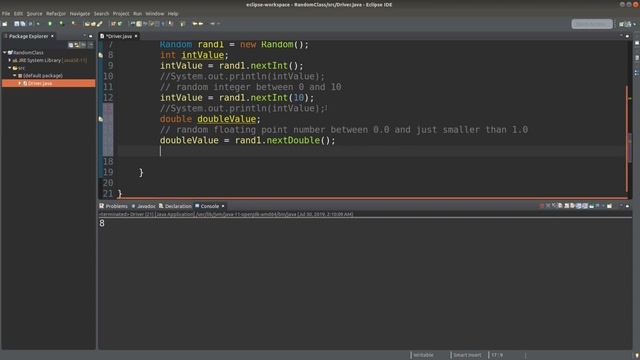640x360 pixels.
Task: Click the Display Selected Console icon
Action: 598,206
